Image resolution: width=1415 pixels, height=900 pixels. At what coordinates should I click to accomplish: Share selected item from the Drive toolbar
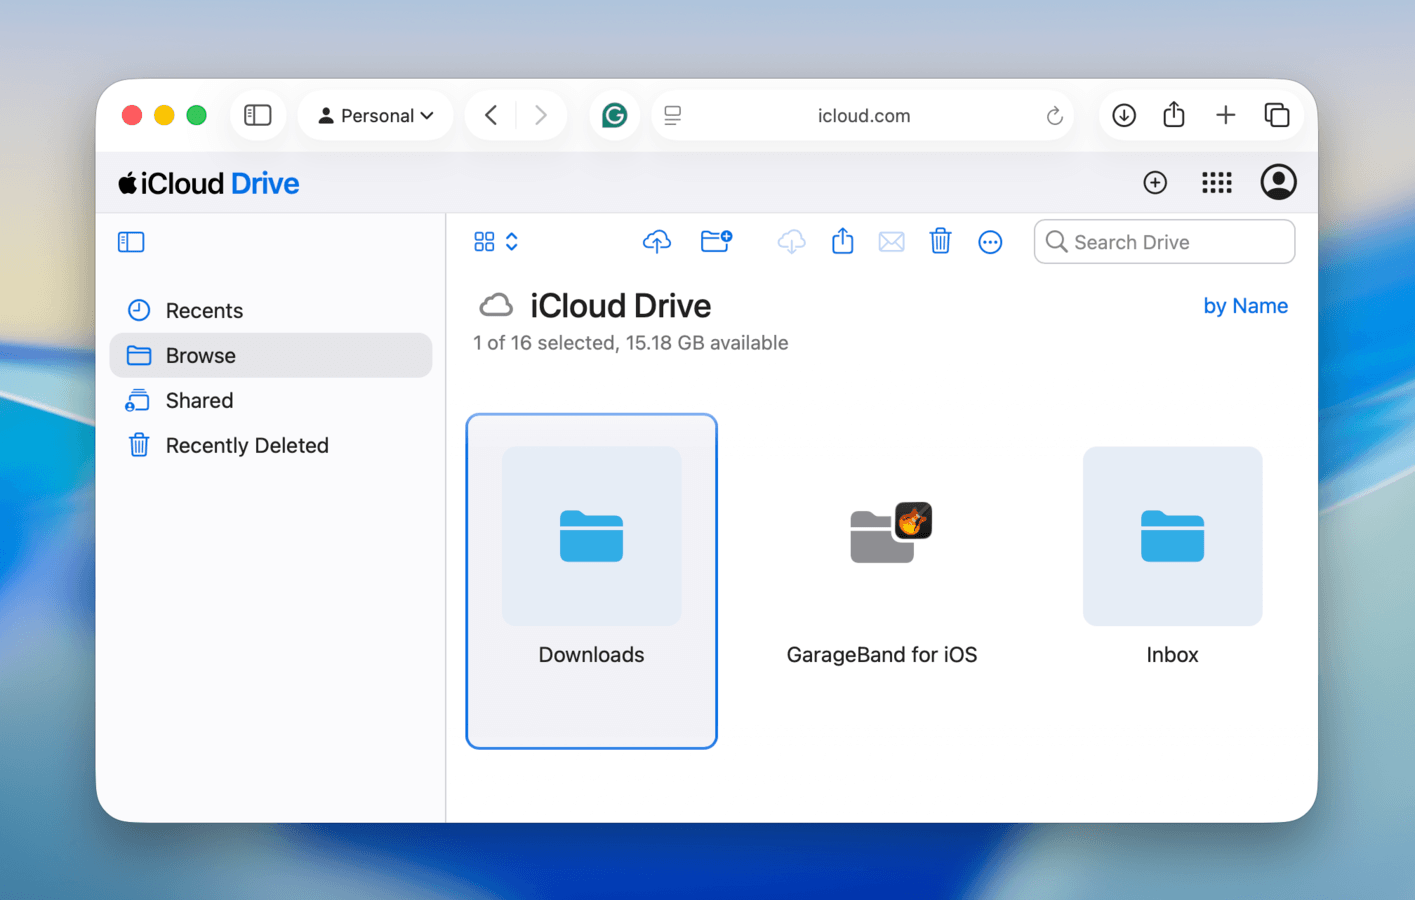[x=843, y=241]
